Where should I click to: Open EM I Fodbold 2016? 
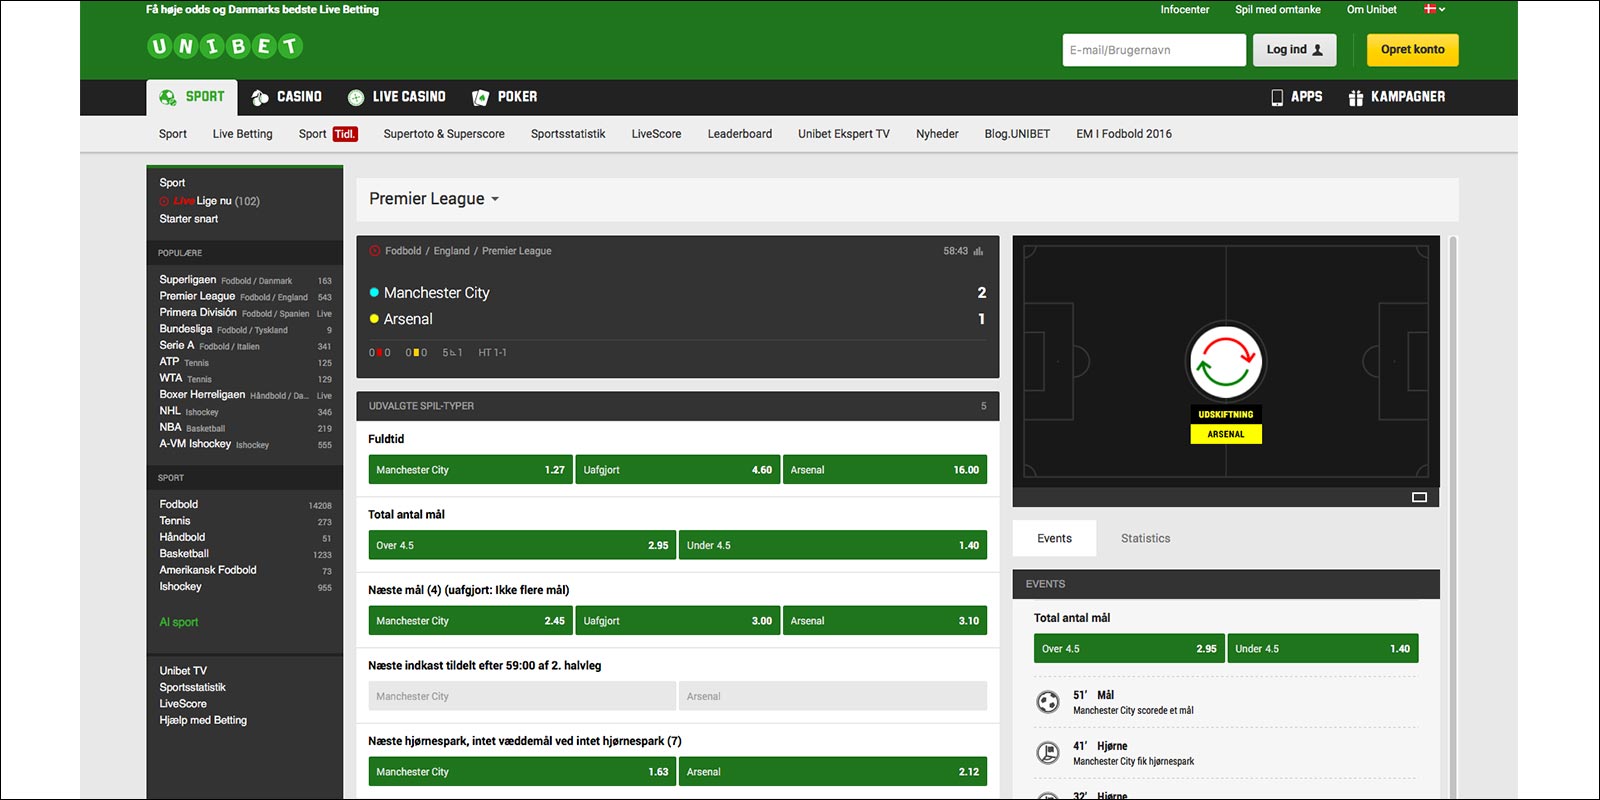pyautogui.click(x=1124, y=134)
